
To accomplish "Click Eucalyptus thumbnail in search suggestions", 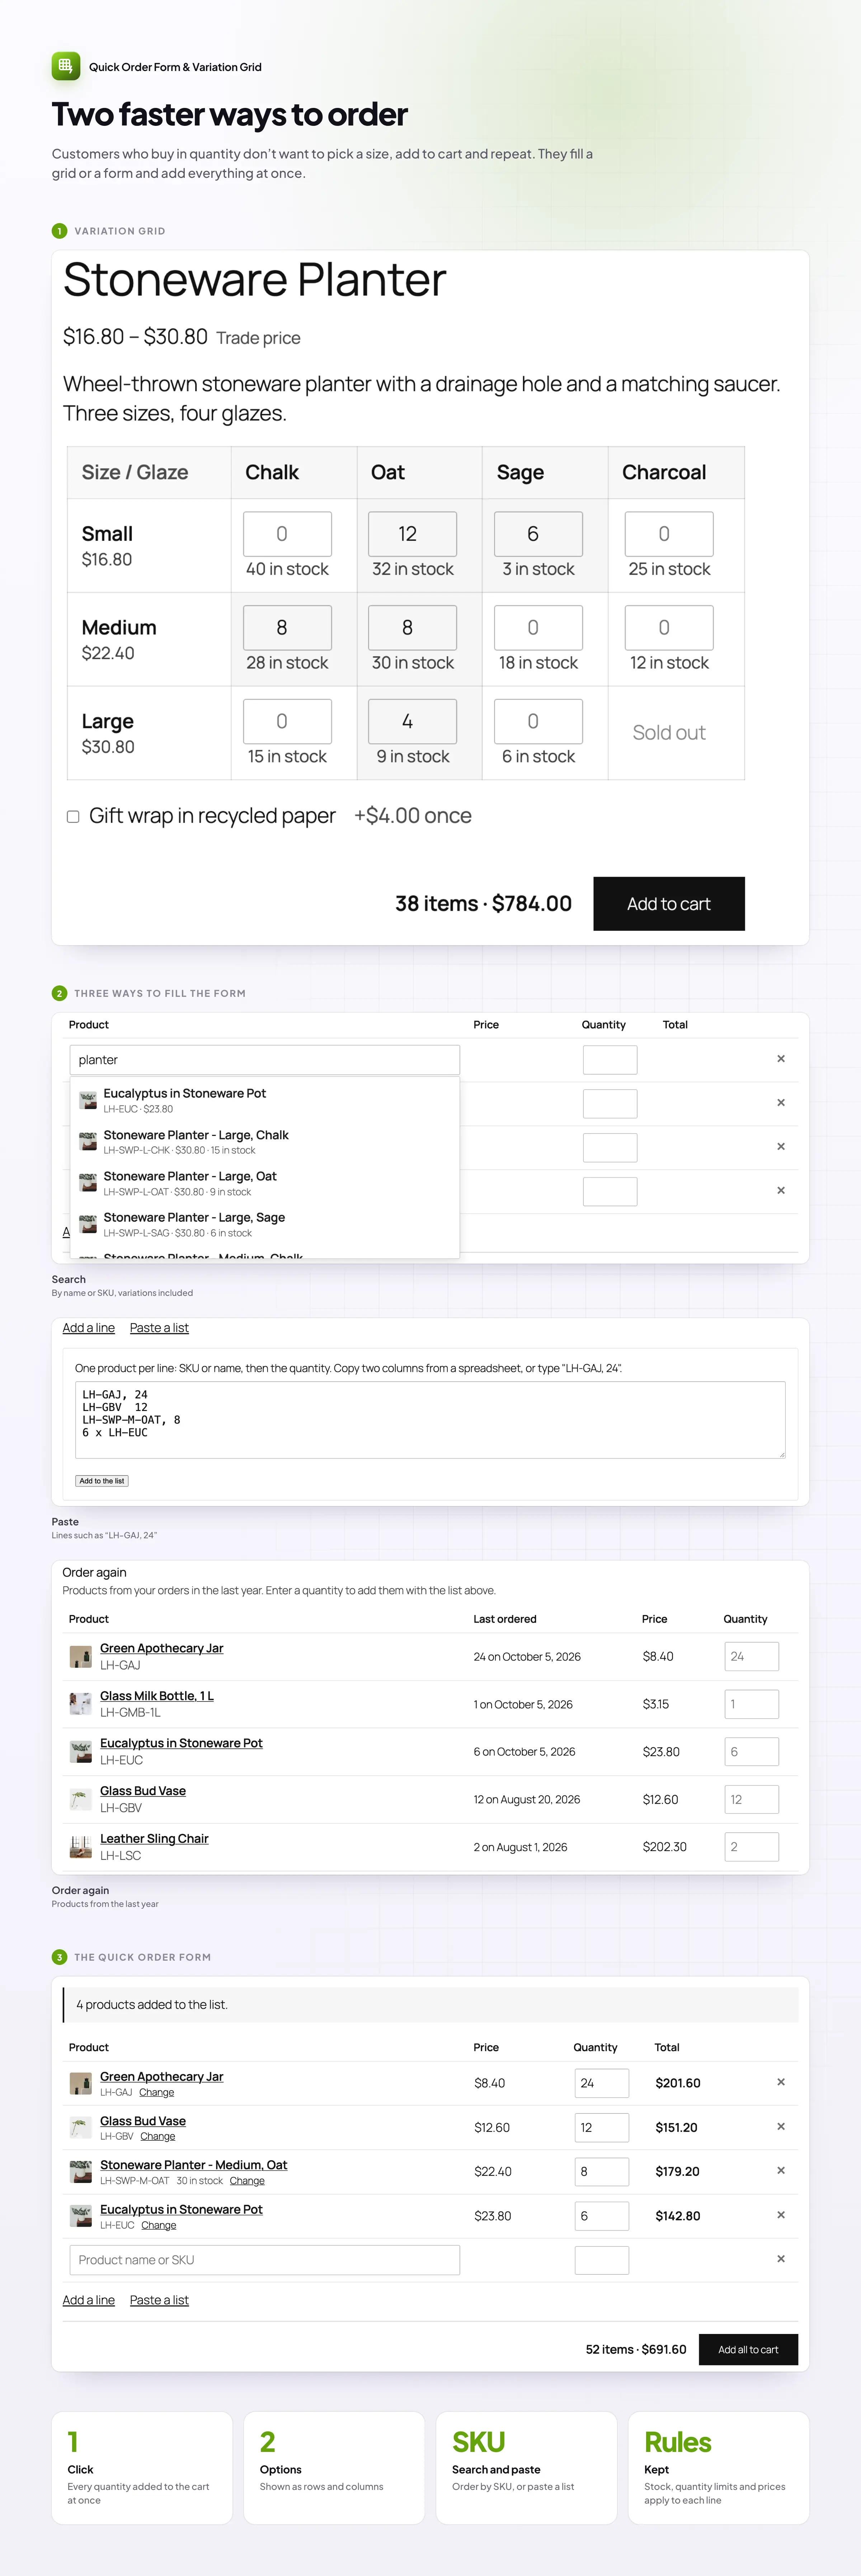I will 88,1100.
